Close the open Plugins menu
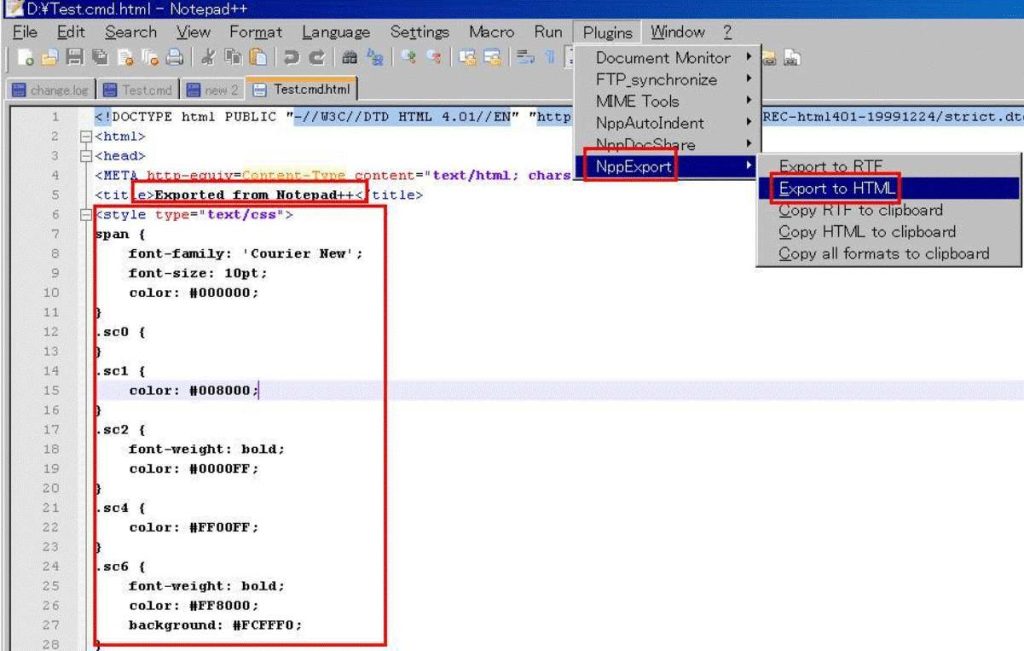 tap(607, 33)
